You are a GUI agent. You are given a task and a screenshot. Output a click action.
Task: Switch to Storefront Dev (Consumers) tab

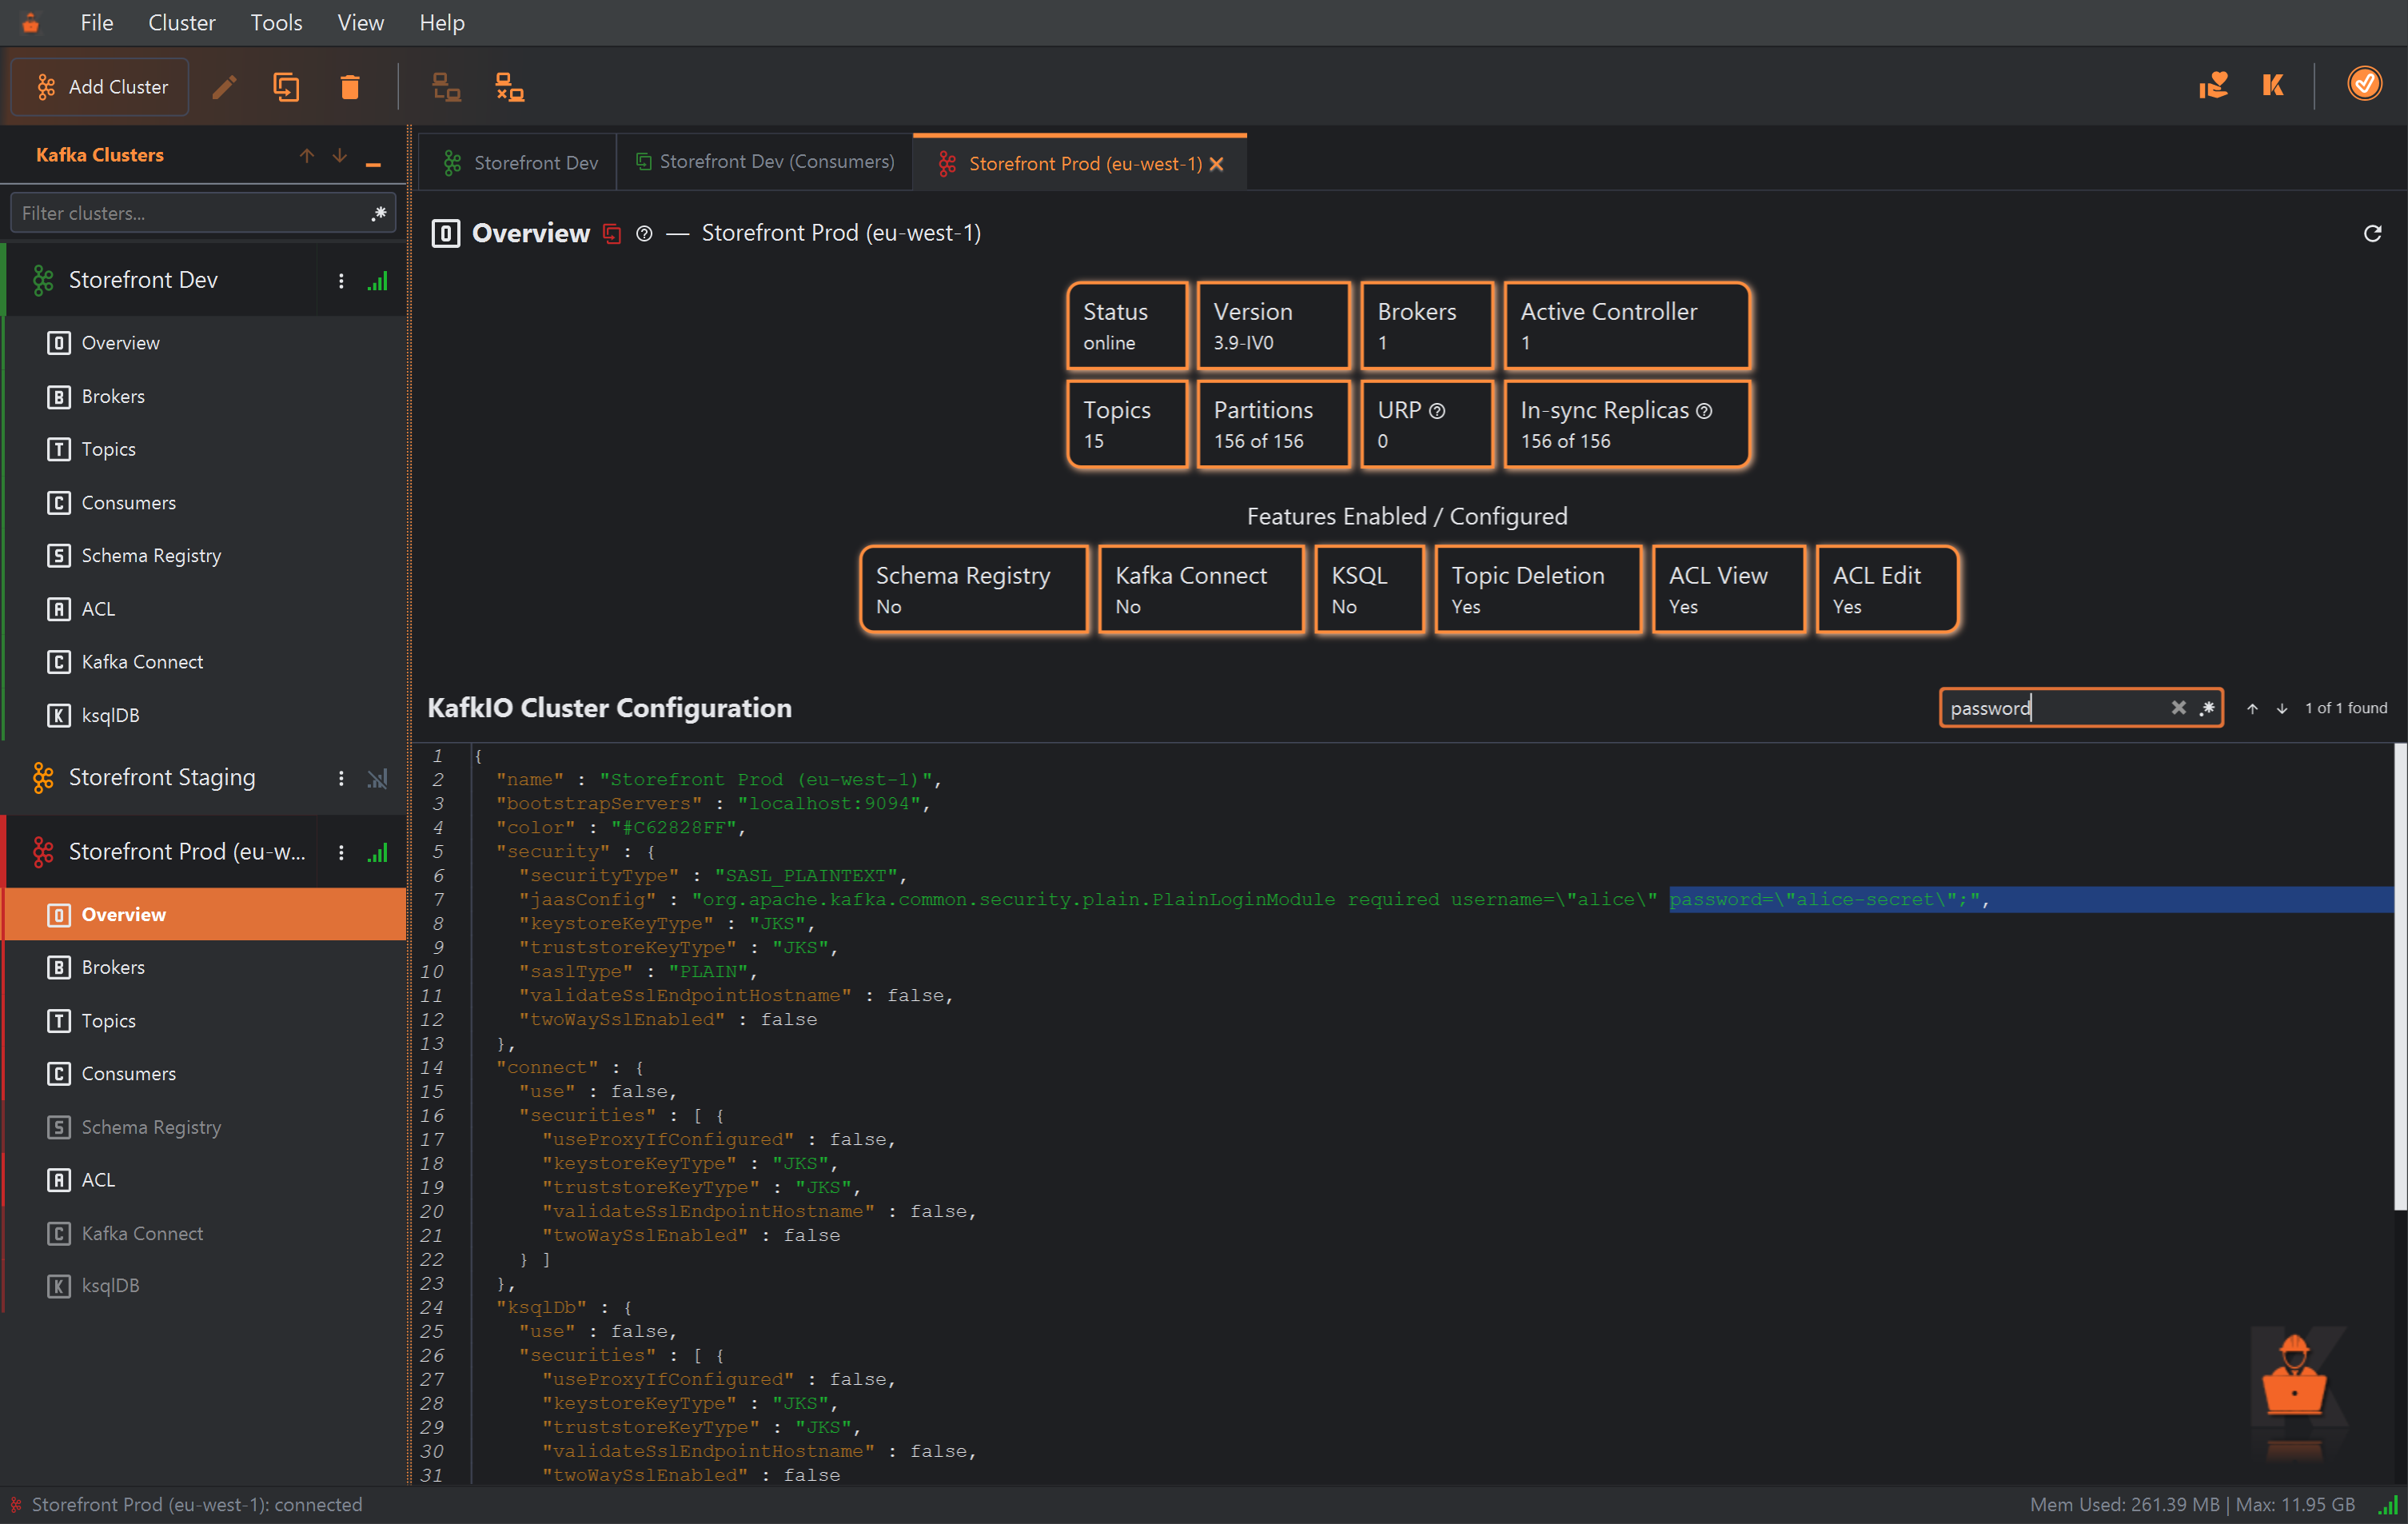(x=765, y=161)
